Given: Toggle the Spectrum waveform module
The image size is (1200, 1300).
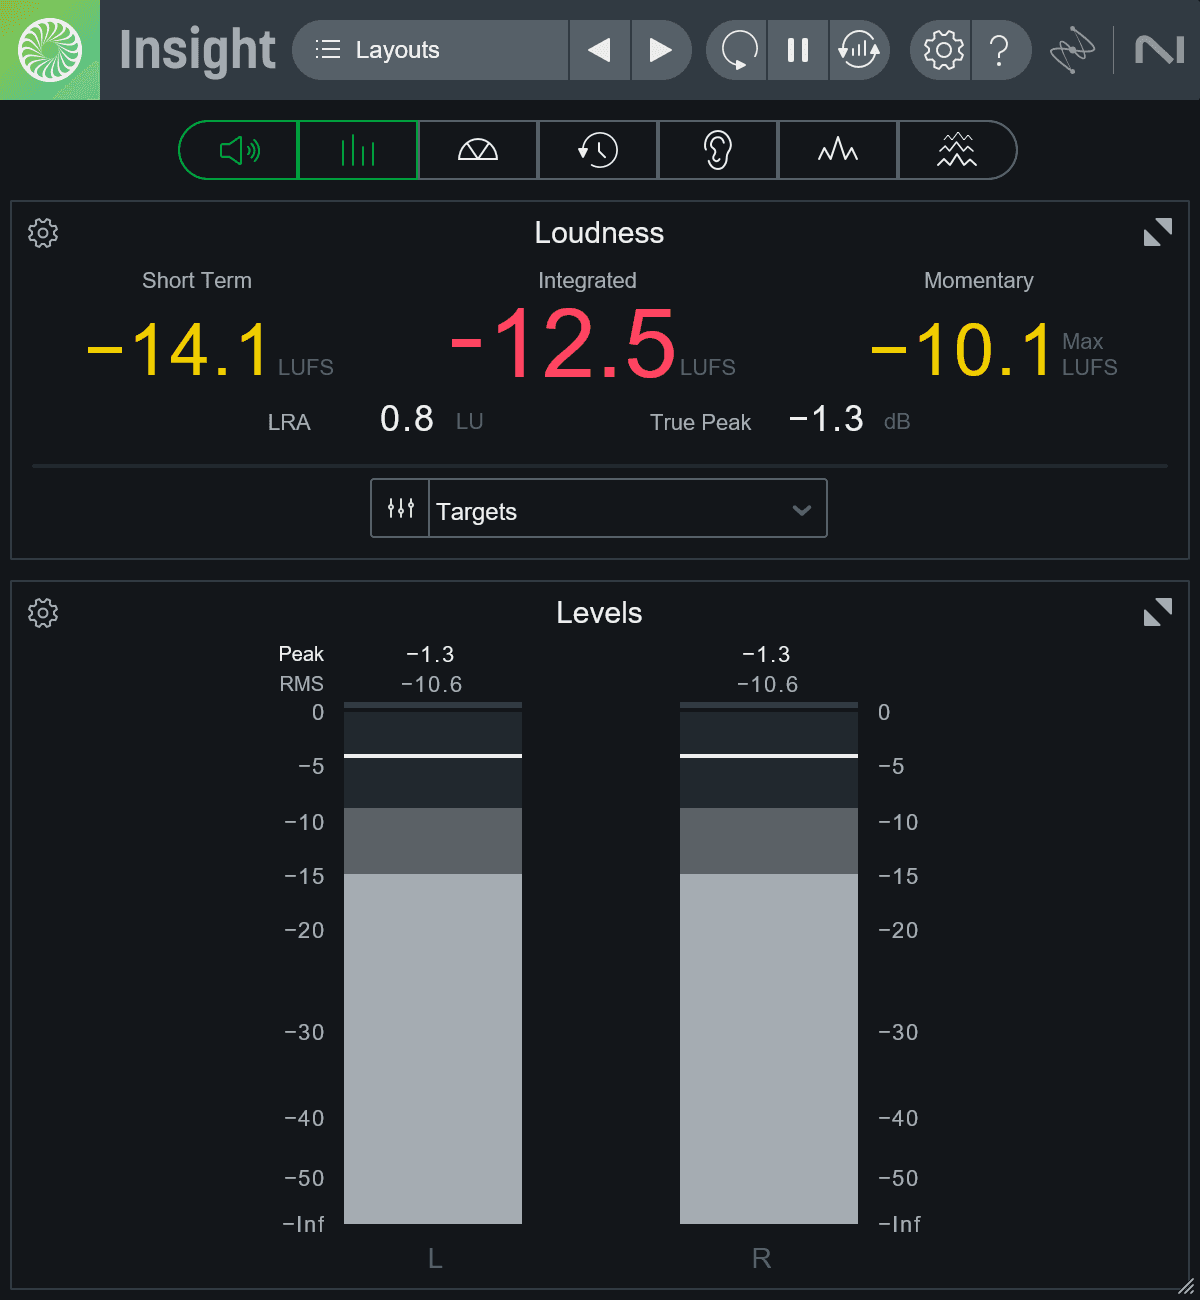Looking at the screenshot, I should [x=838, y=151].
